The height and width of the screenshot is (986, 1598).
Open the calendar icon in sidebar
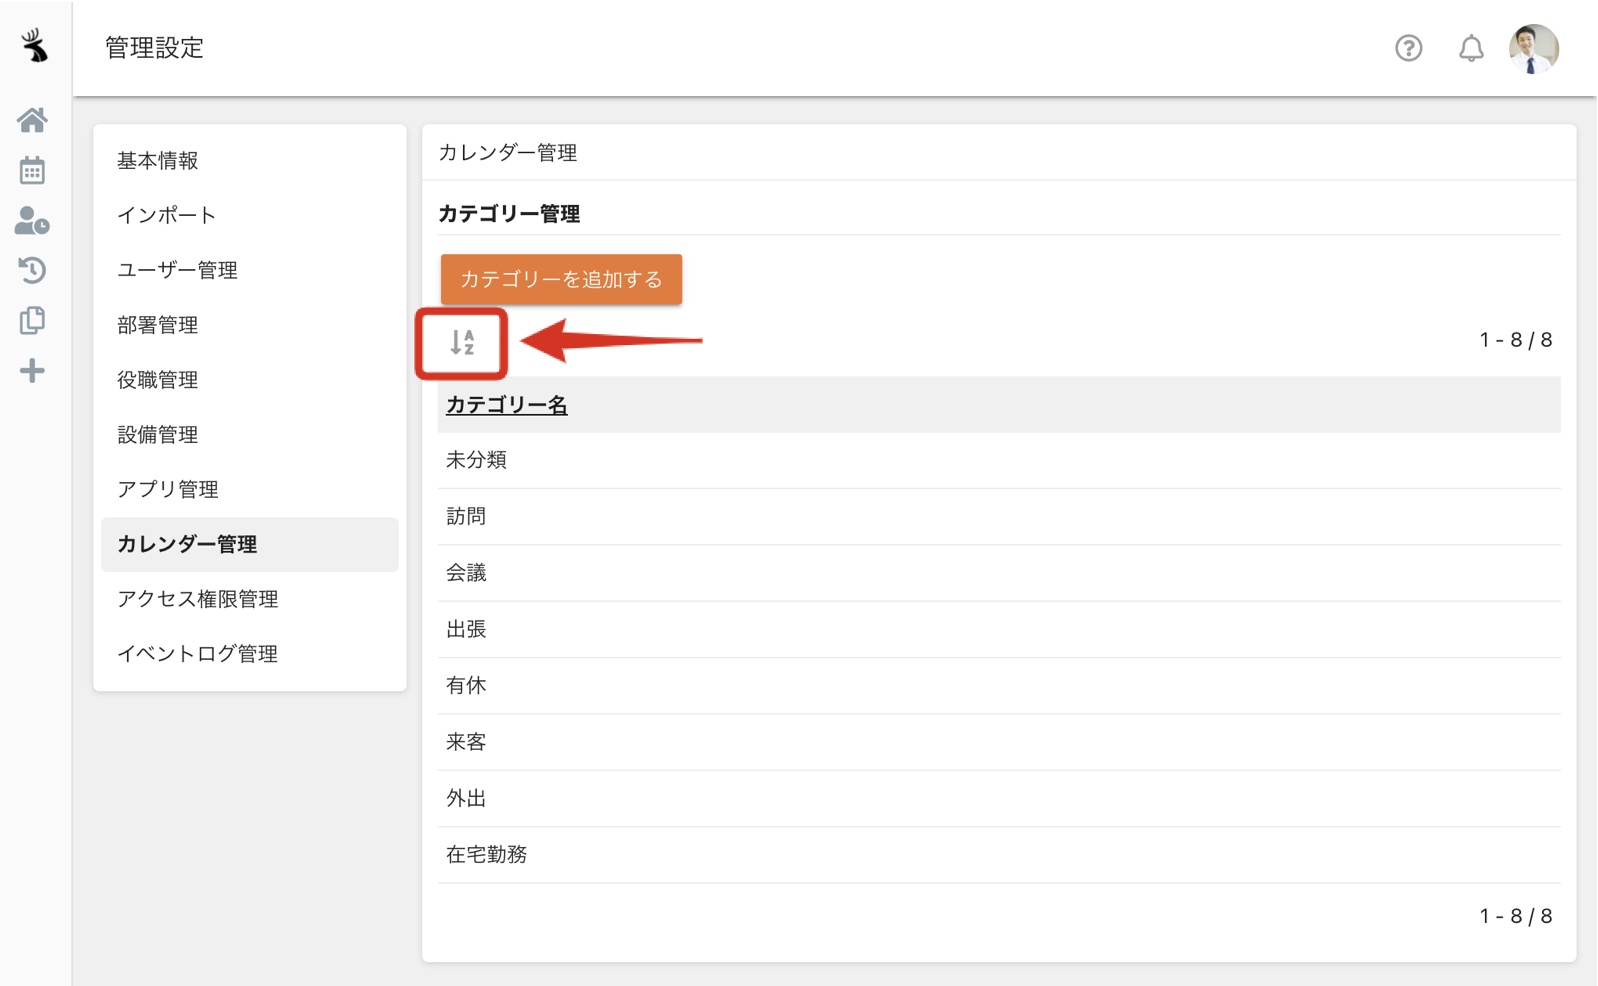[x=32, y=170]
